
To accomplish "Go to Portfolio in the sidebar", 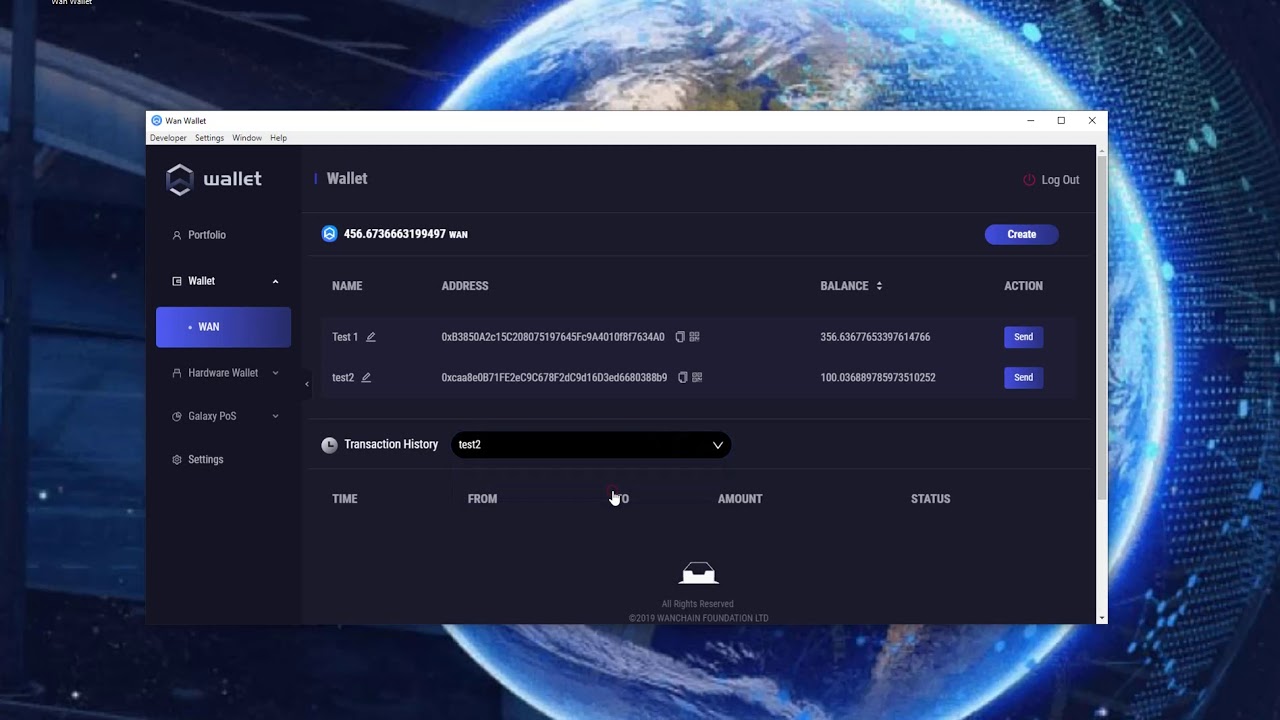I will click(207, 235).
